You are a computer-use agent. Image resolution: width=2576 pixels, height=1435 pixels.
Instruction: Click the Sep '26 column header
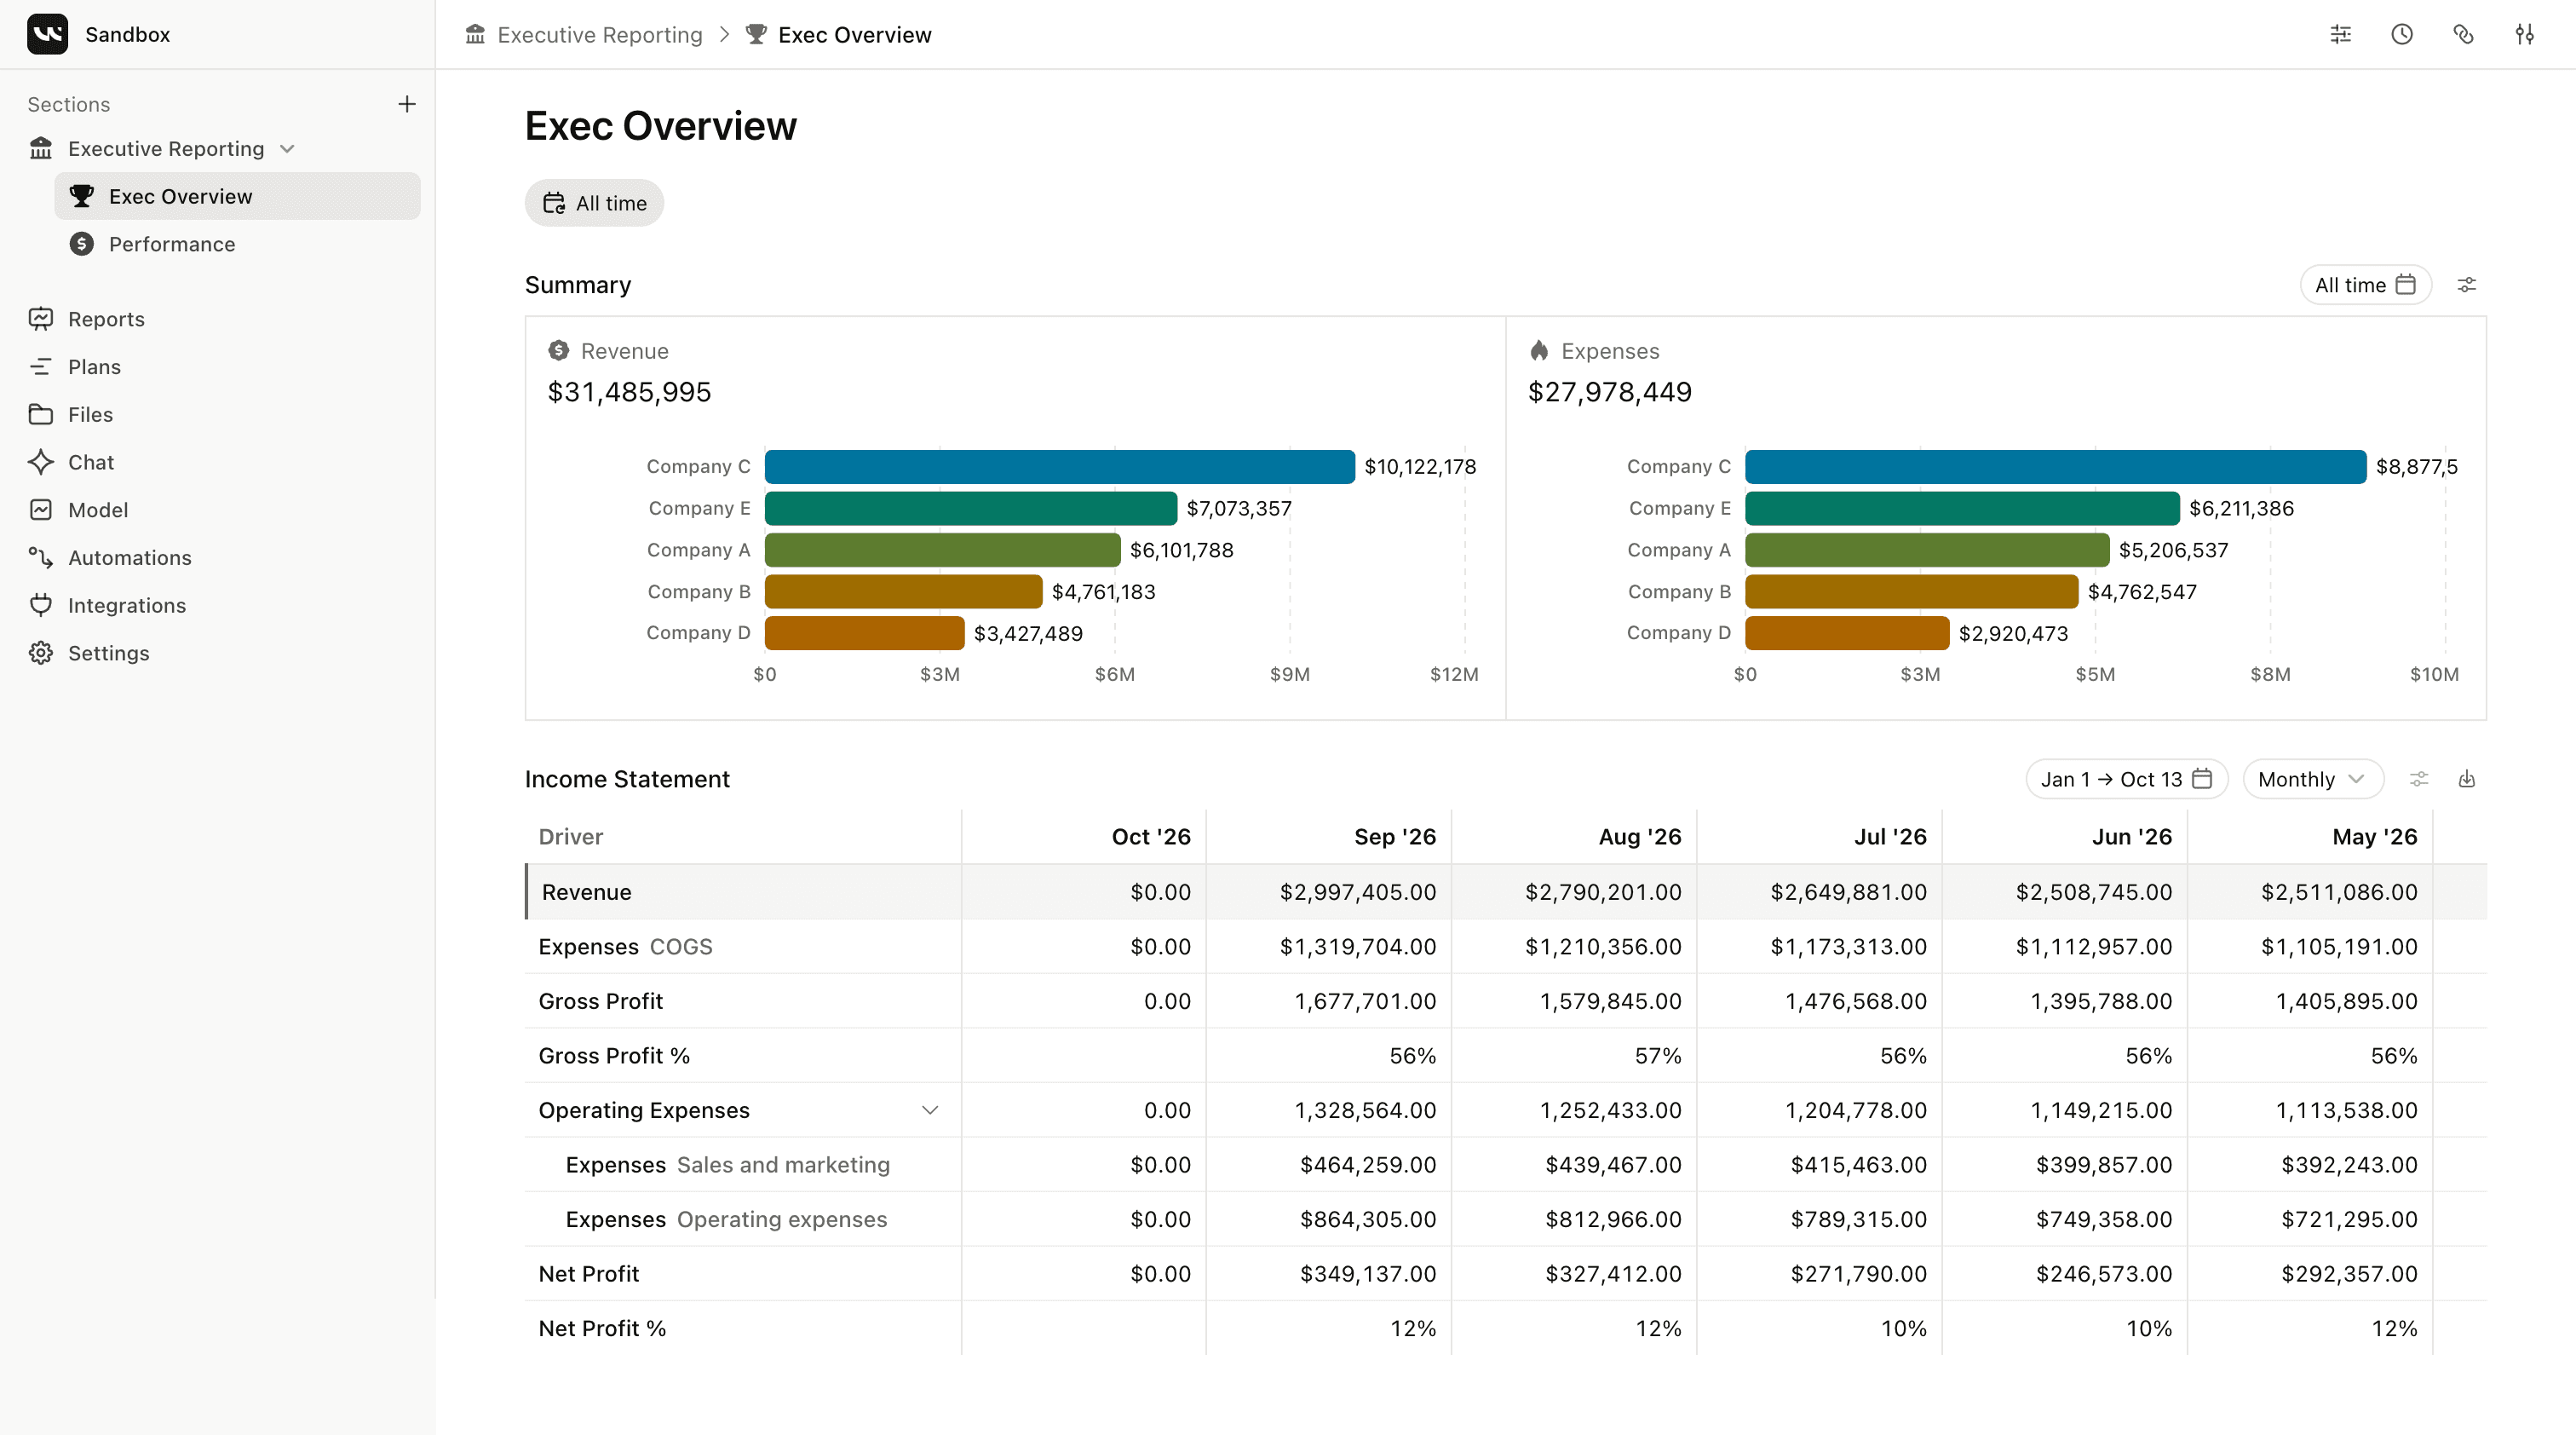click(x=1394, y=837)
